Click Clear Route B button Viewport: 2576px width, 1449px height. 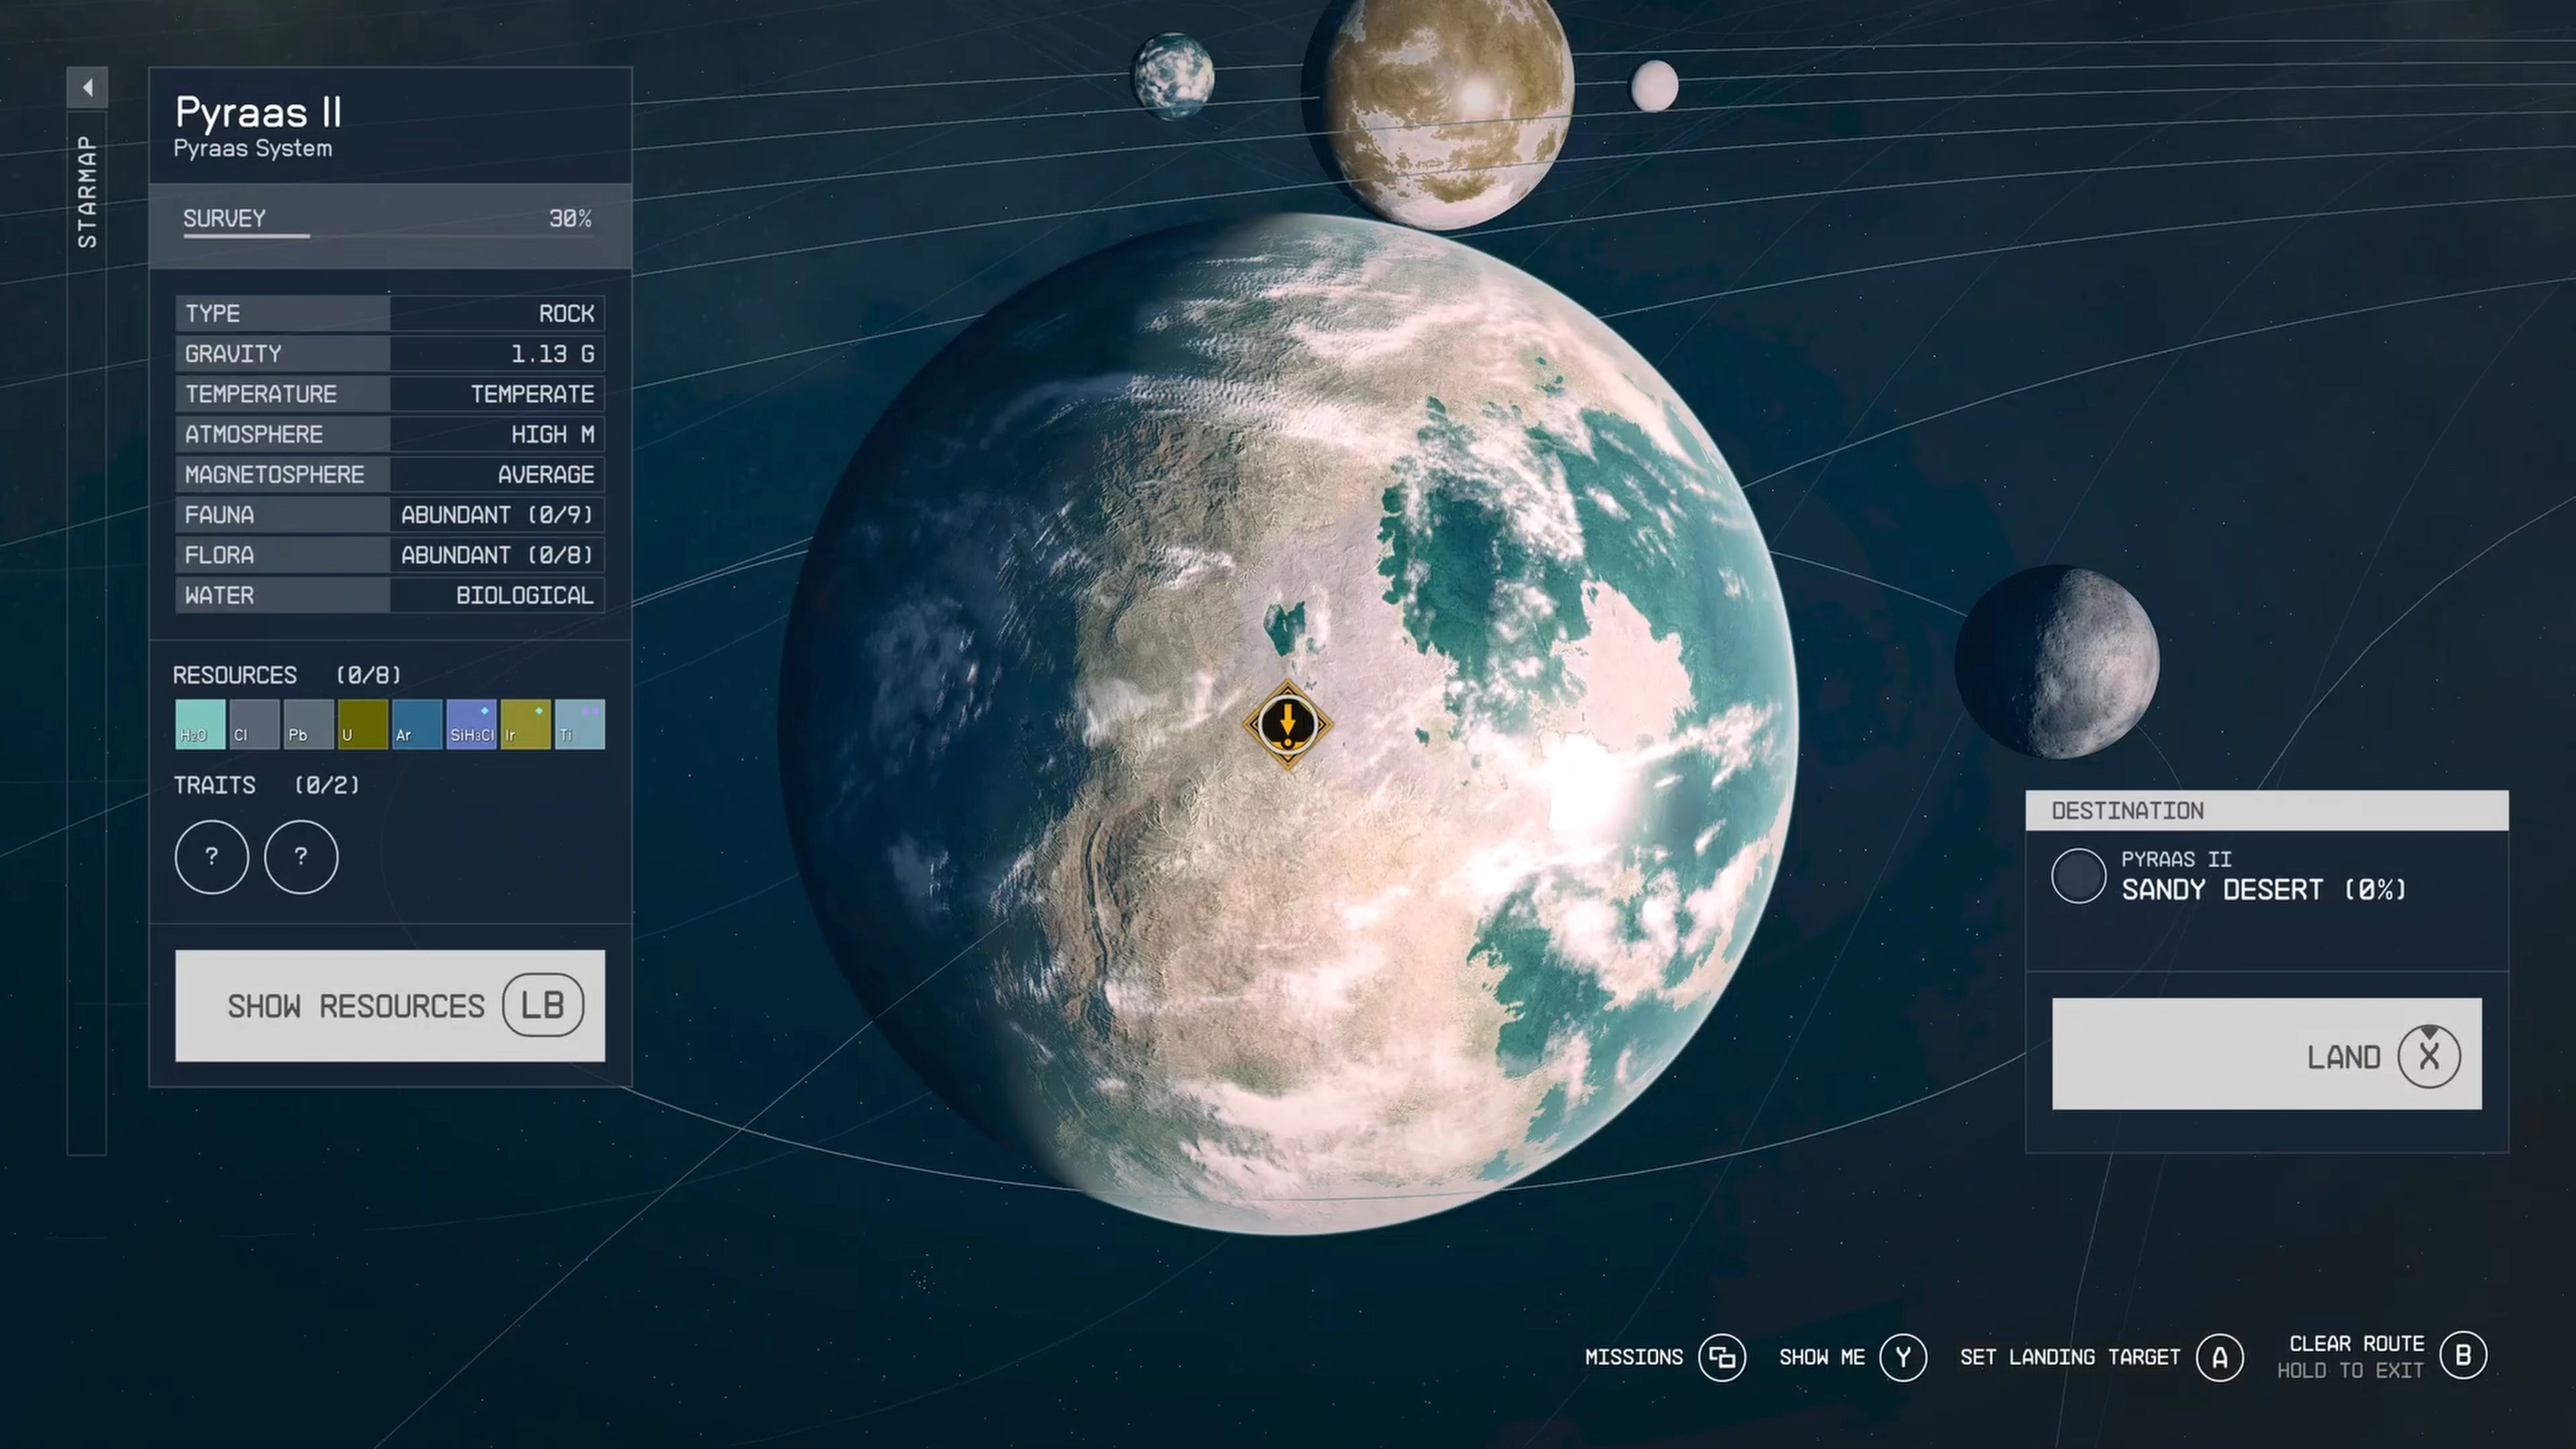(2462, 1355)
